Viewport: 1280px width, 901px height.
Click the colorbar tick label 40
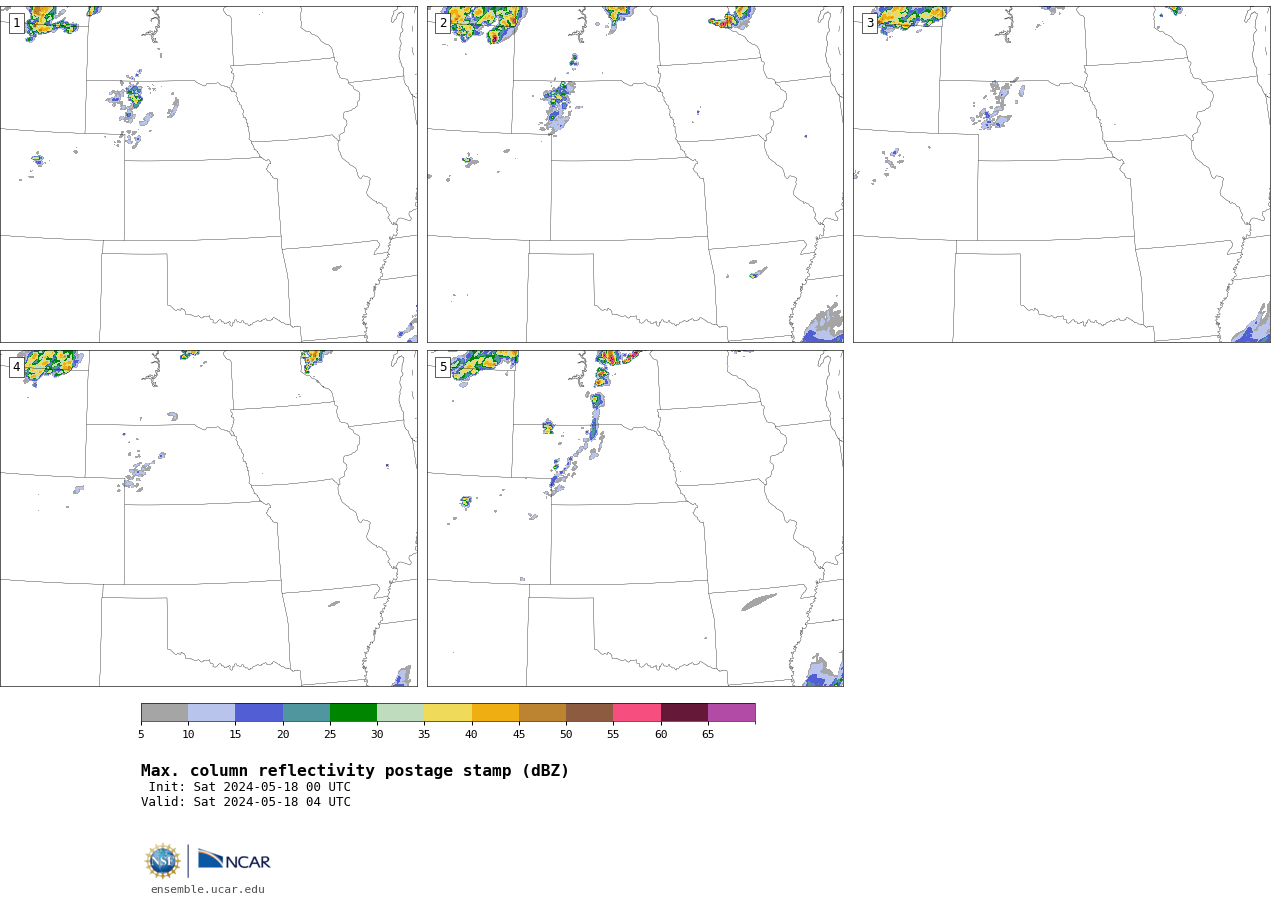pos(471,735)
